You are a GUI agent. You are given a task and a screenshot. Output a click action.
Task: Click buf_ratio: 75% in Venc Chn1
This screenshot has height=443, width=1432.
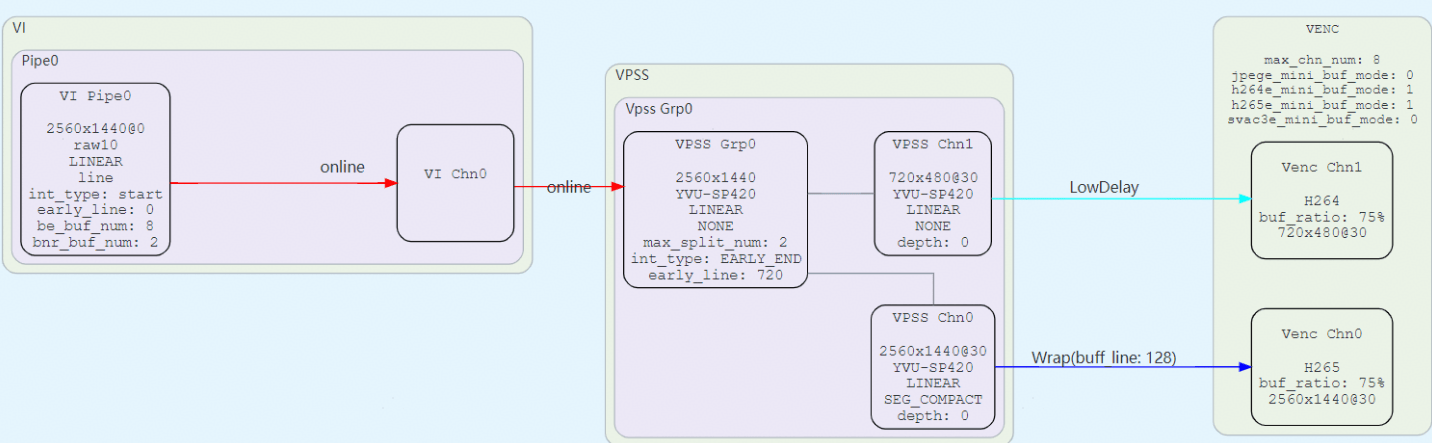click(x=1321, y=216)
